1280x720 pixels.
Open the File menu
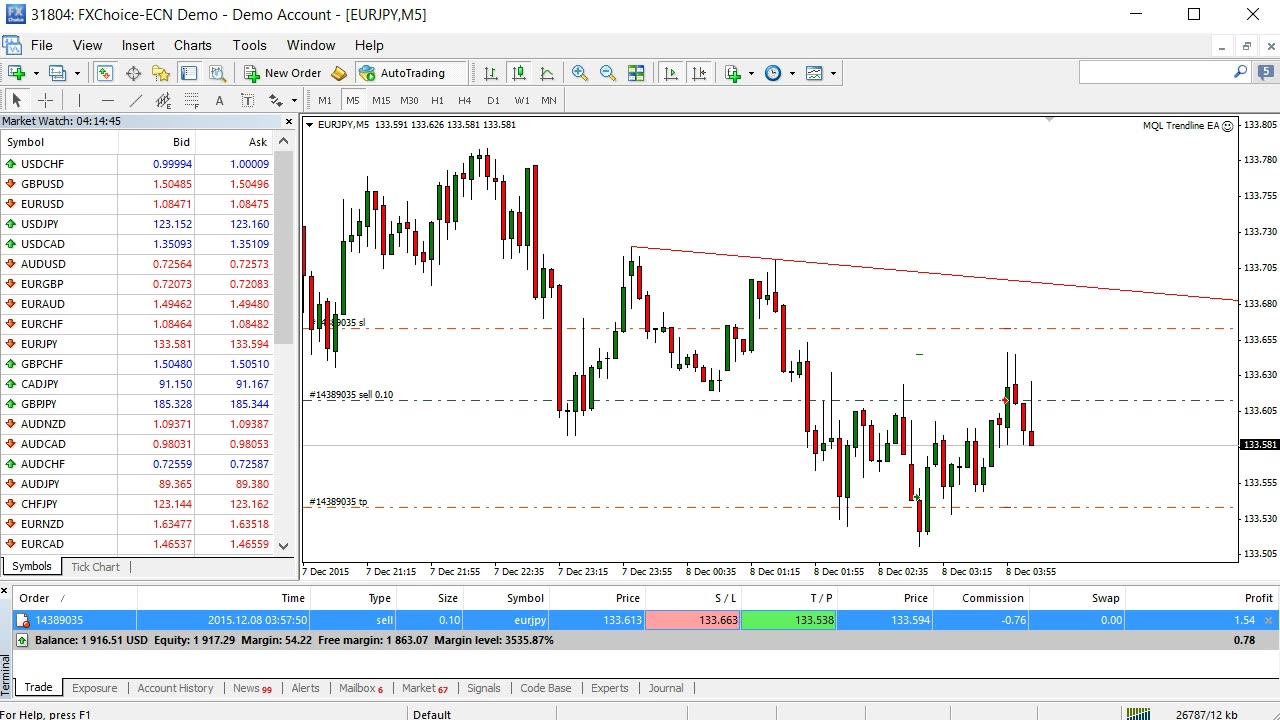pos(42,45)
